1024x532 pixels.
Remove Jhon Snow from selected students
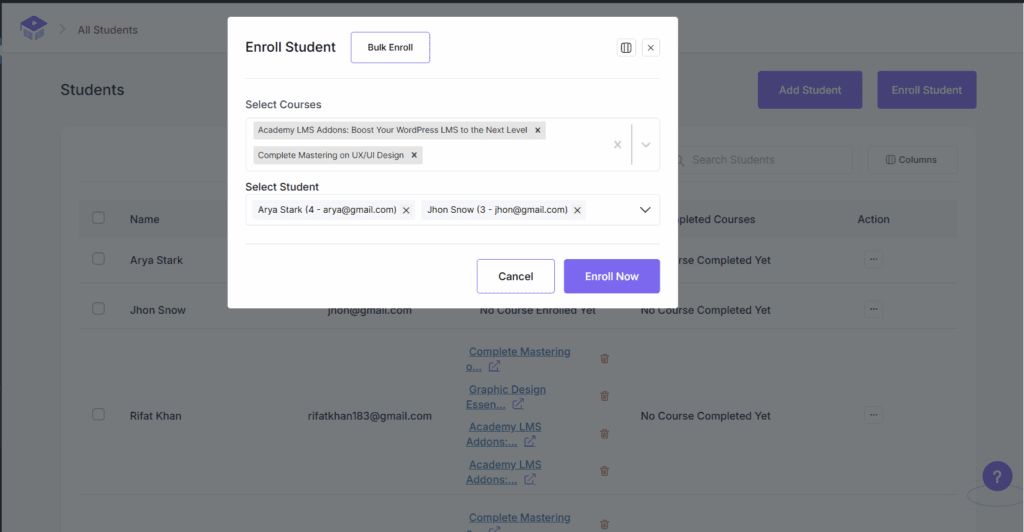[x=577, y=210]
